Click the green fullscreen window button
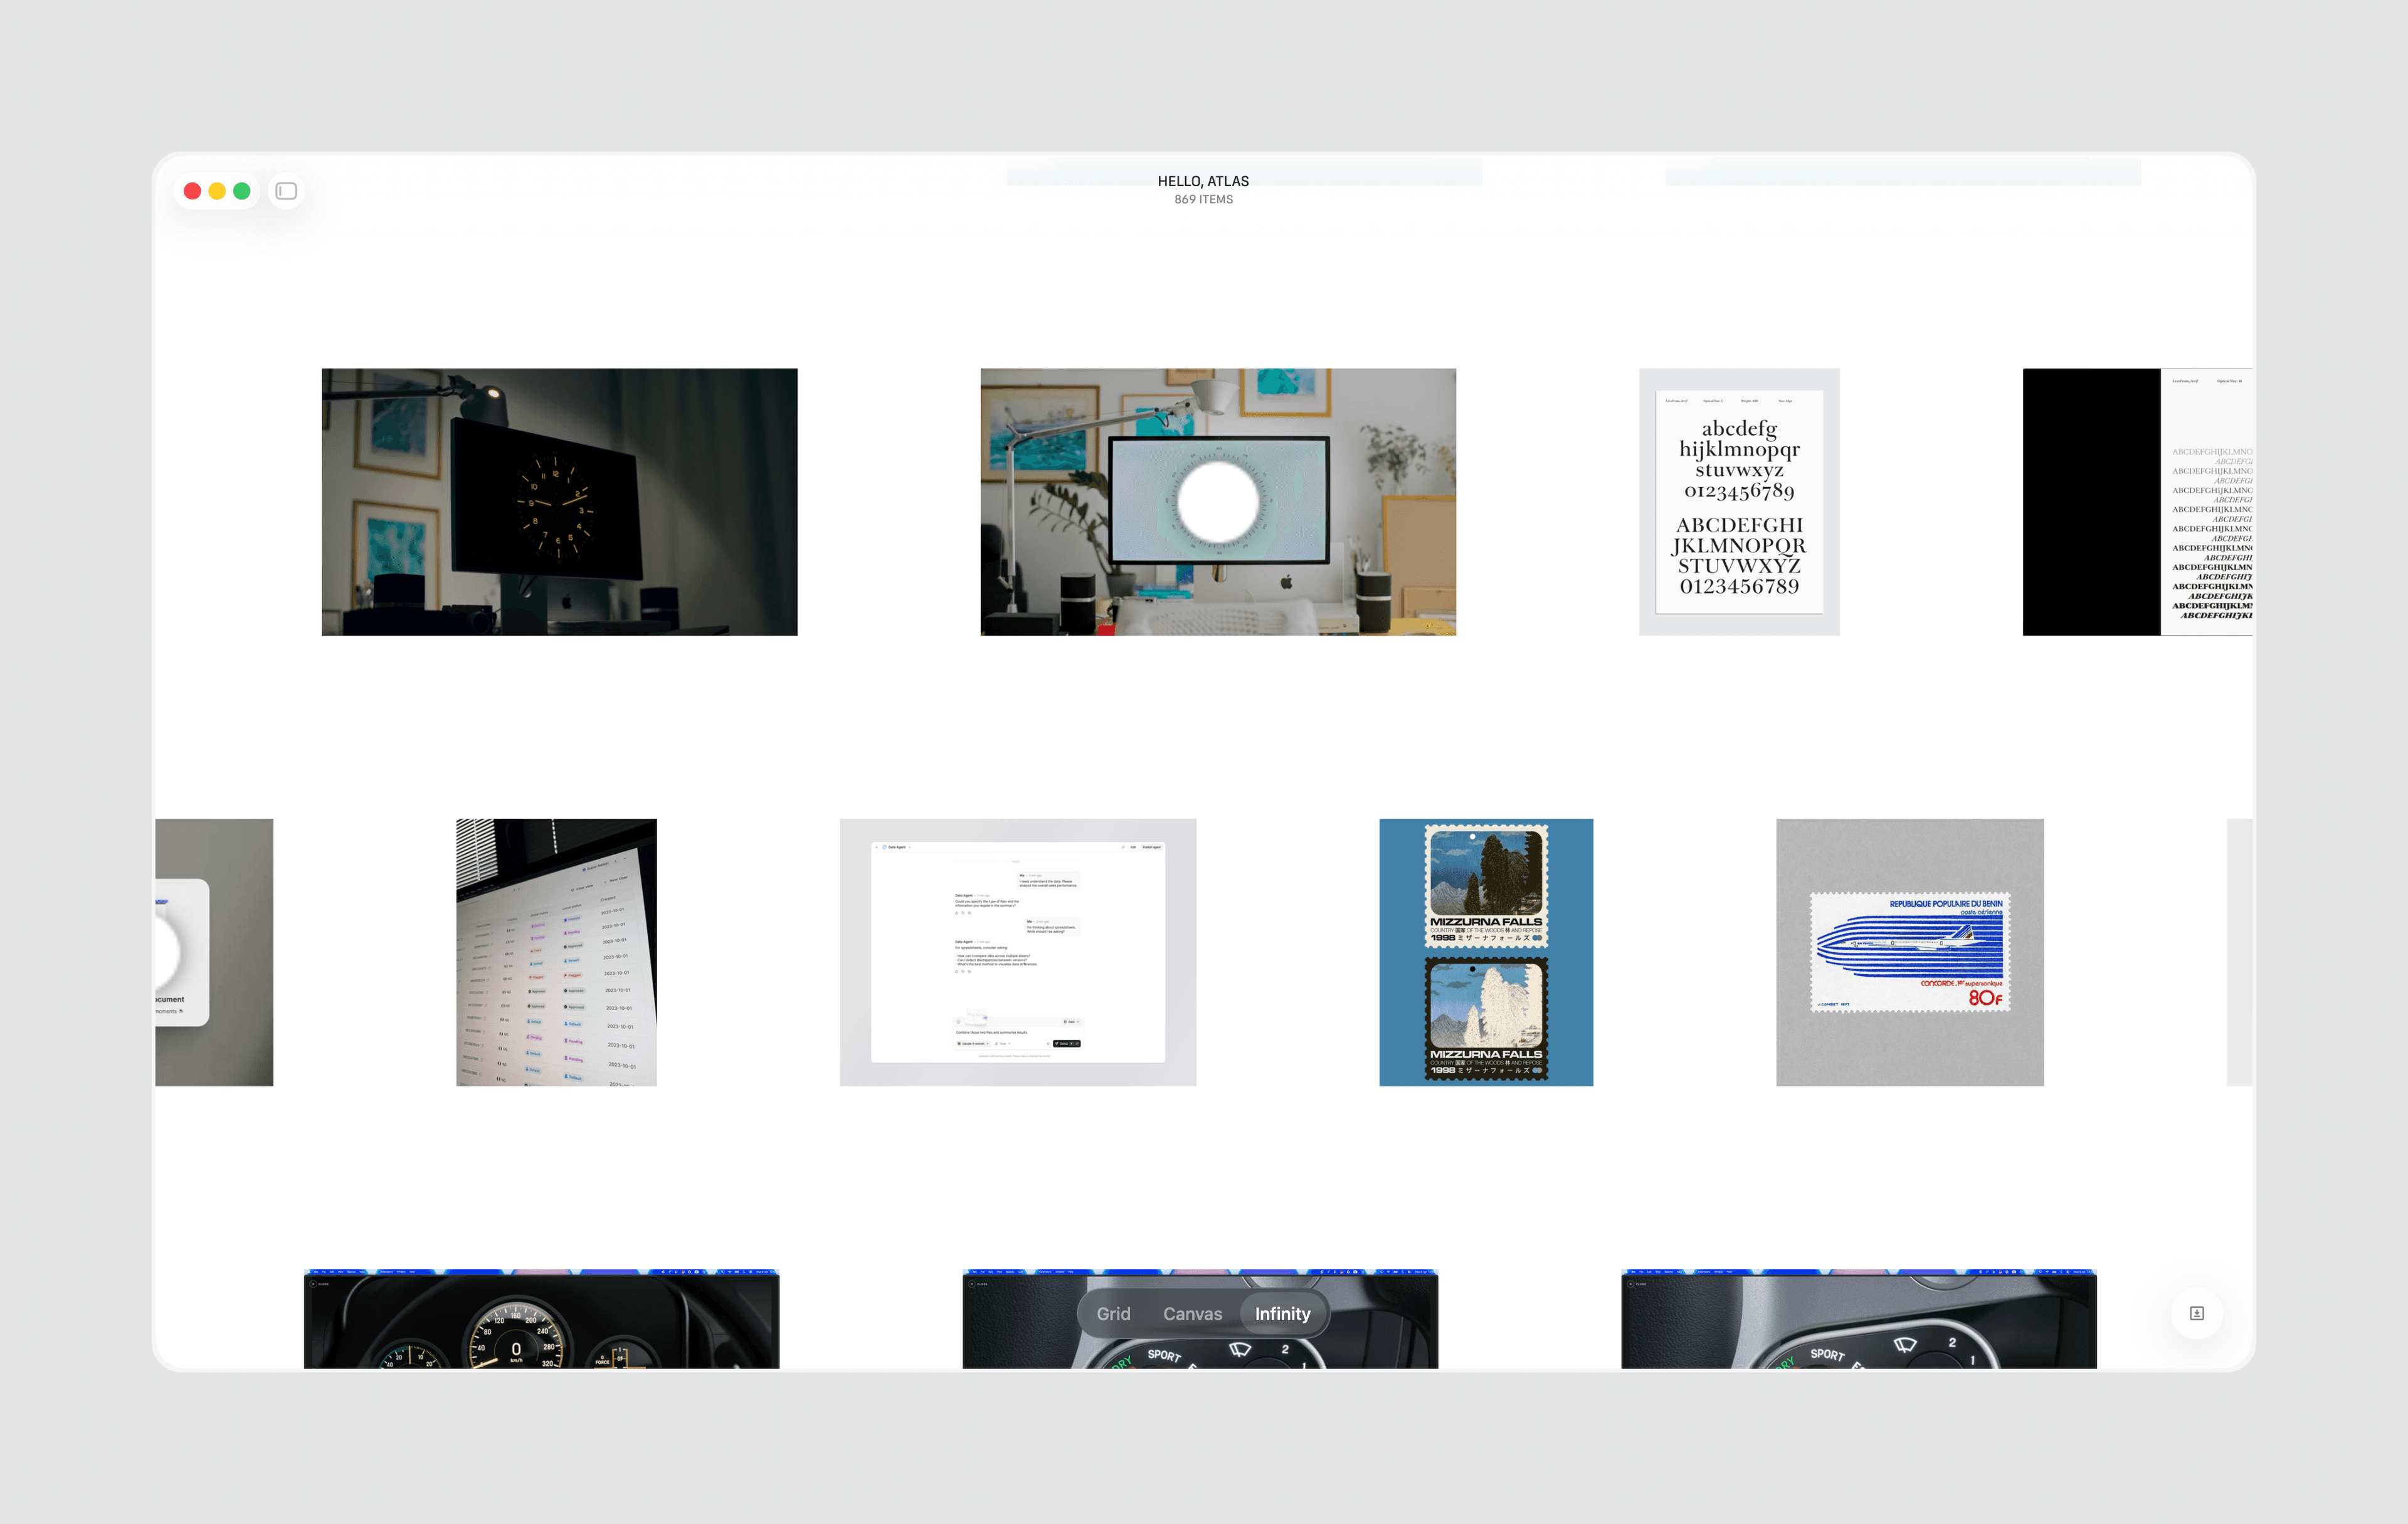The width and height of the screenshot is (2408, 1524). (x=242, y=191)
